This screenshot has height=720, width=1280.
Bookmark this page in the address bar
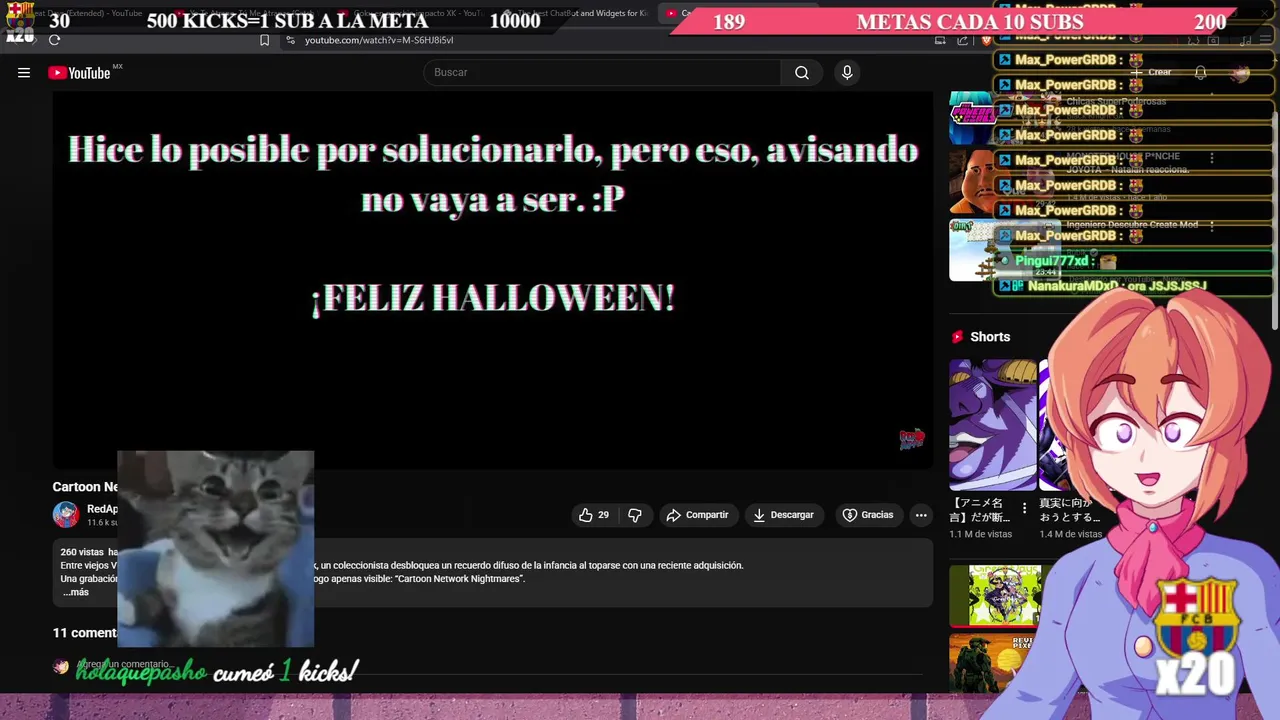click(264, 40)
